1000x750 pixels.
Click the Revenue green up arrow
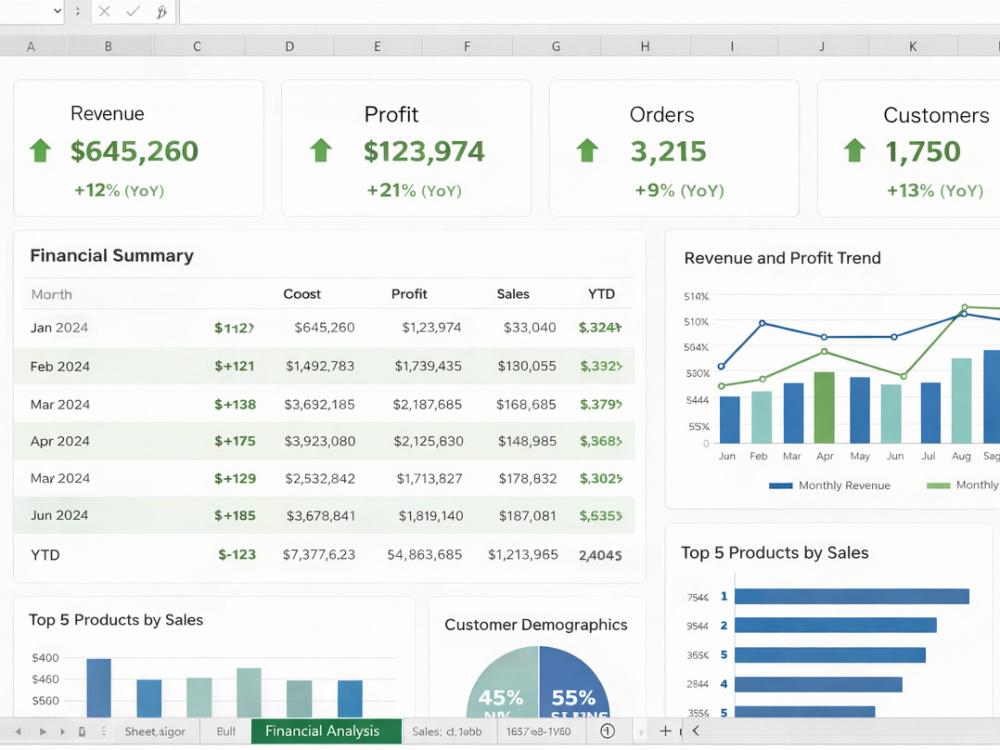point(40,151)
